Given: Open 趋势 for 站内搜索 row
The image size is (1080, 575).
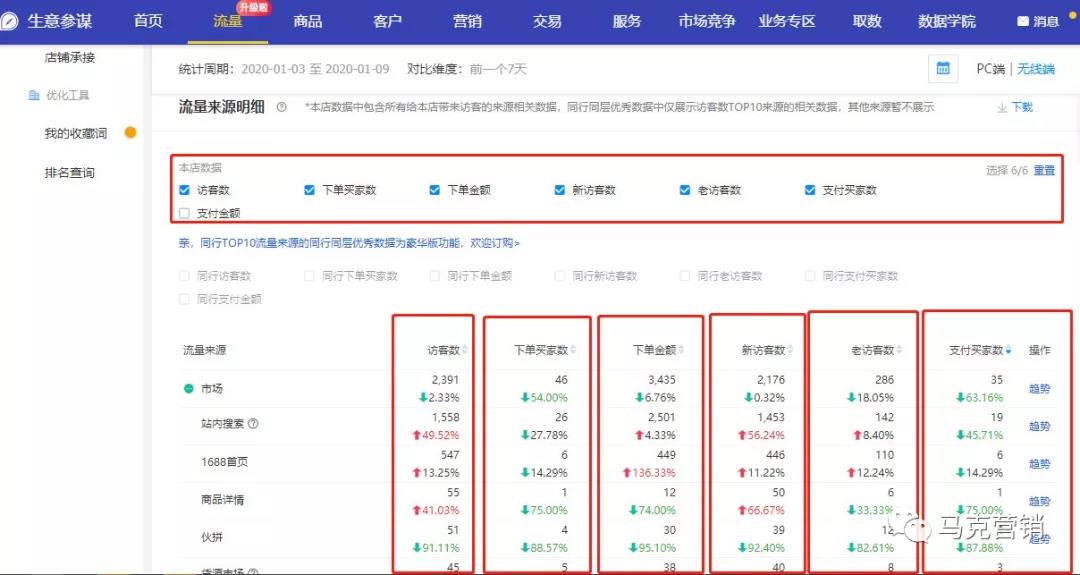Looking at the screenshot, I should pyautogui.click(x=1040, y=426).
